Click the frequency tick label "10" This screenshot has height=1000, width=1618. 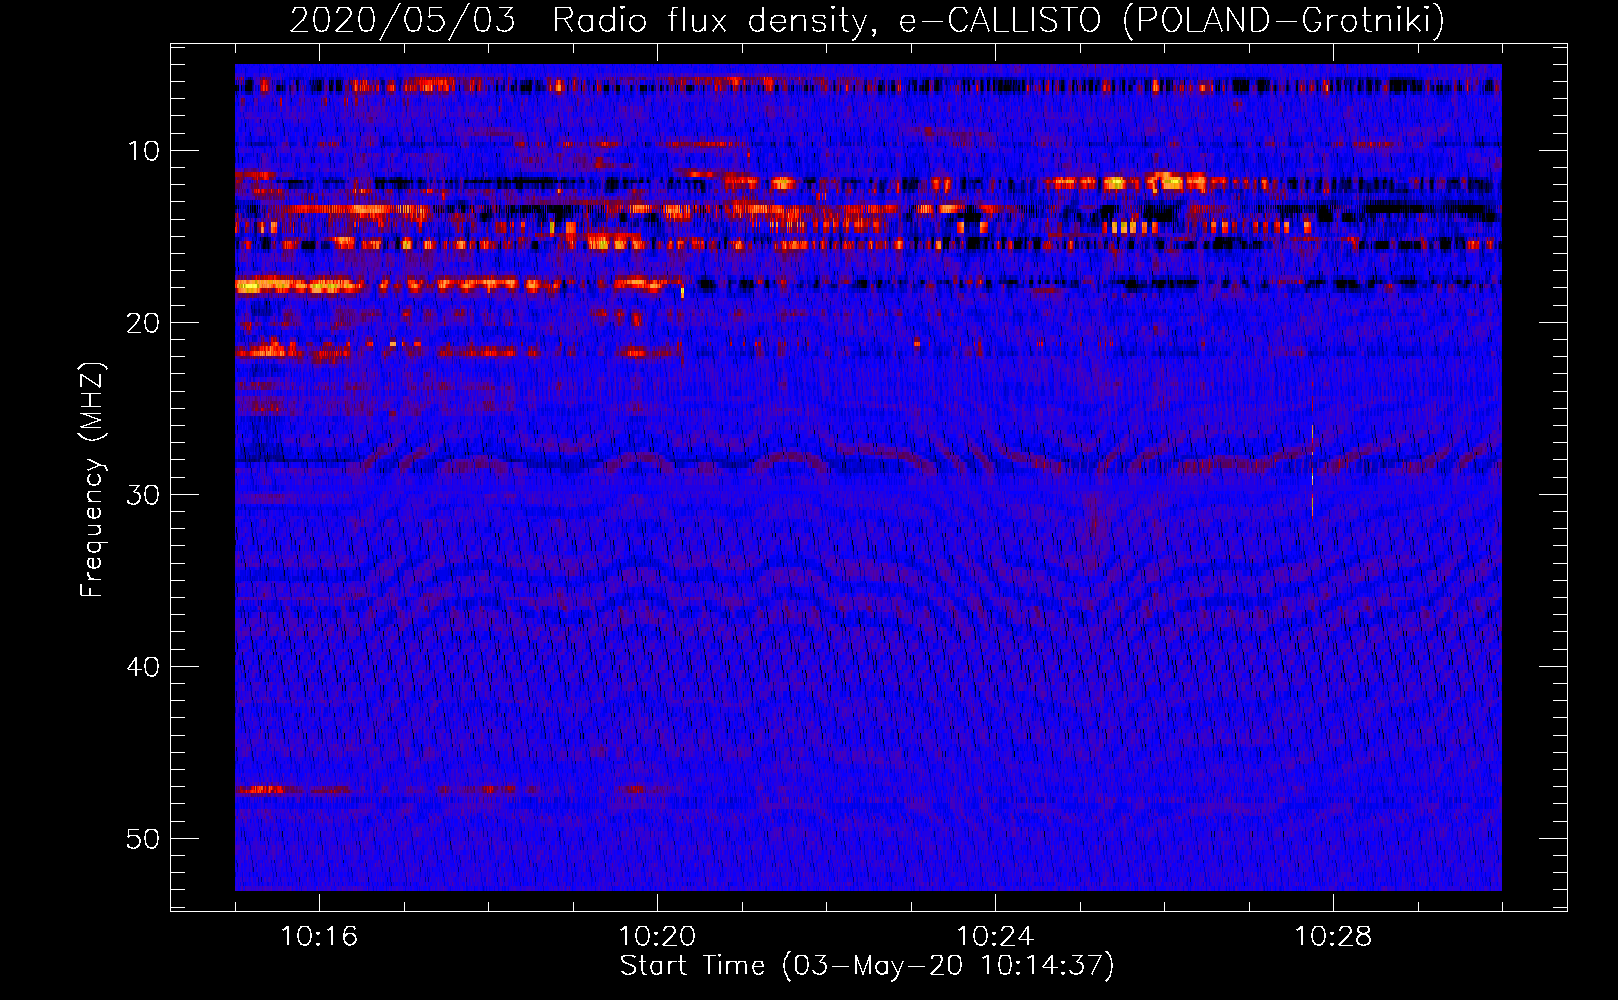143,151
